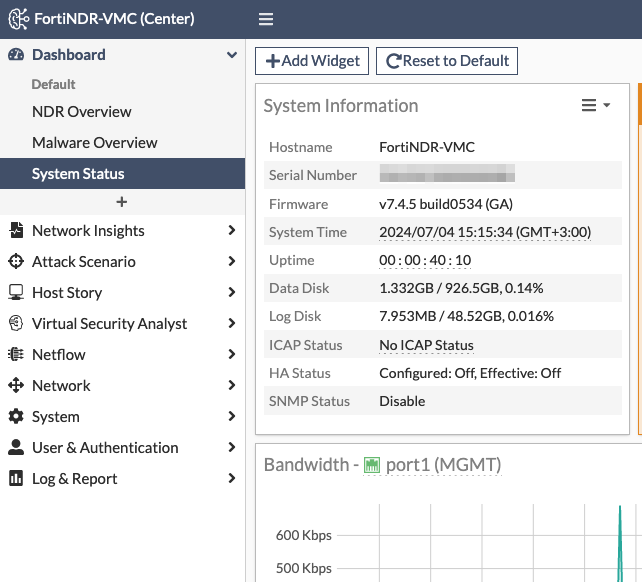Click the Reset to Default button
The height and width of the screenshot is (582, 642).
tap(447, 61)
